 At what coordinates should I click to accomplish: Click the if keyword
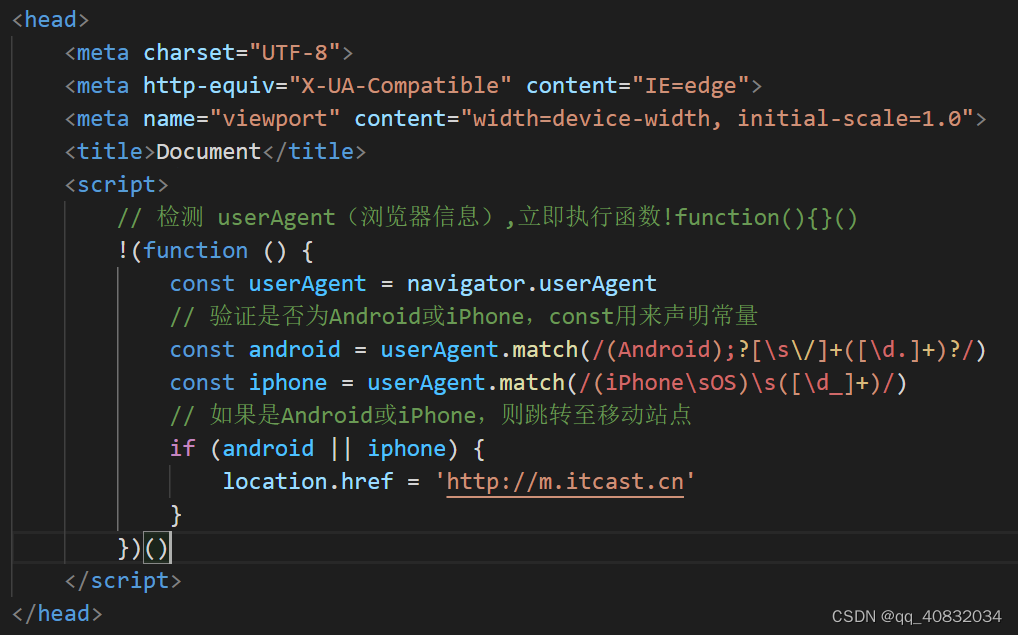coord(182,448)
